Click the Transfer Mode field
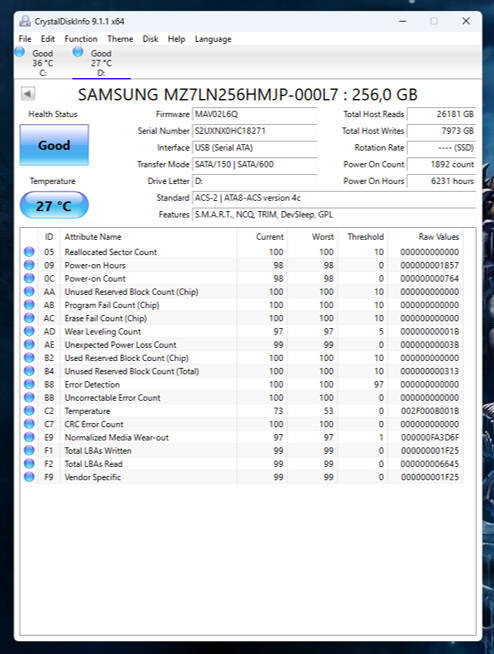The height and width of the screenshot is (654, 494). [x=255, y=164]
